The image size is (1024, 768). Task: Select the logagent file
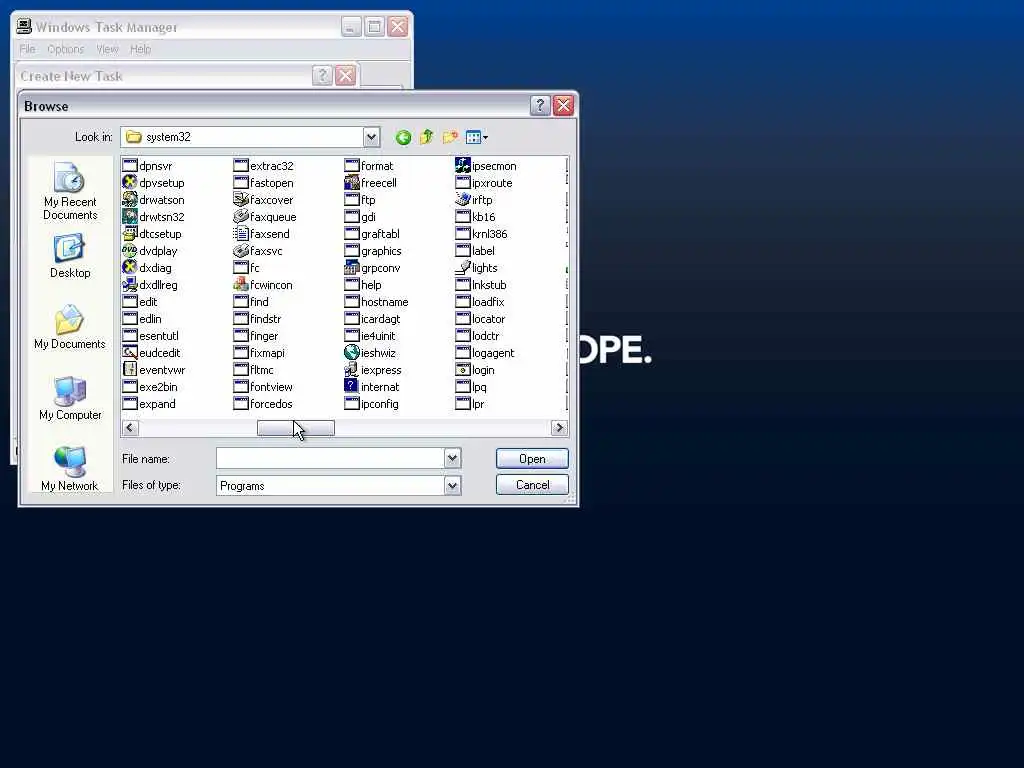(485, 353)
